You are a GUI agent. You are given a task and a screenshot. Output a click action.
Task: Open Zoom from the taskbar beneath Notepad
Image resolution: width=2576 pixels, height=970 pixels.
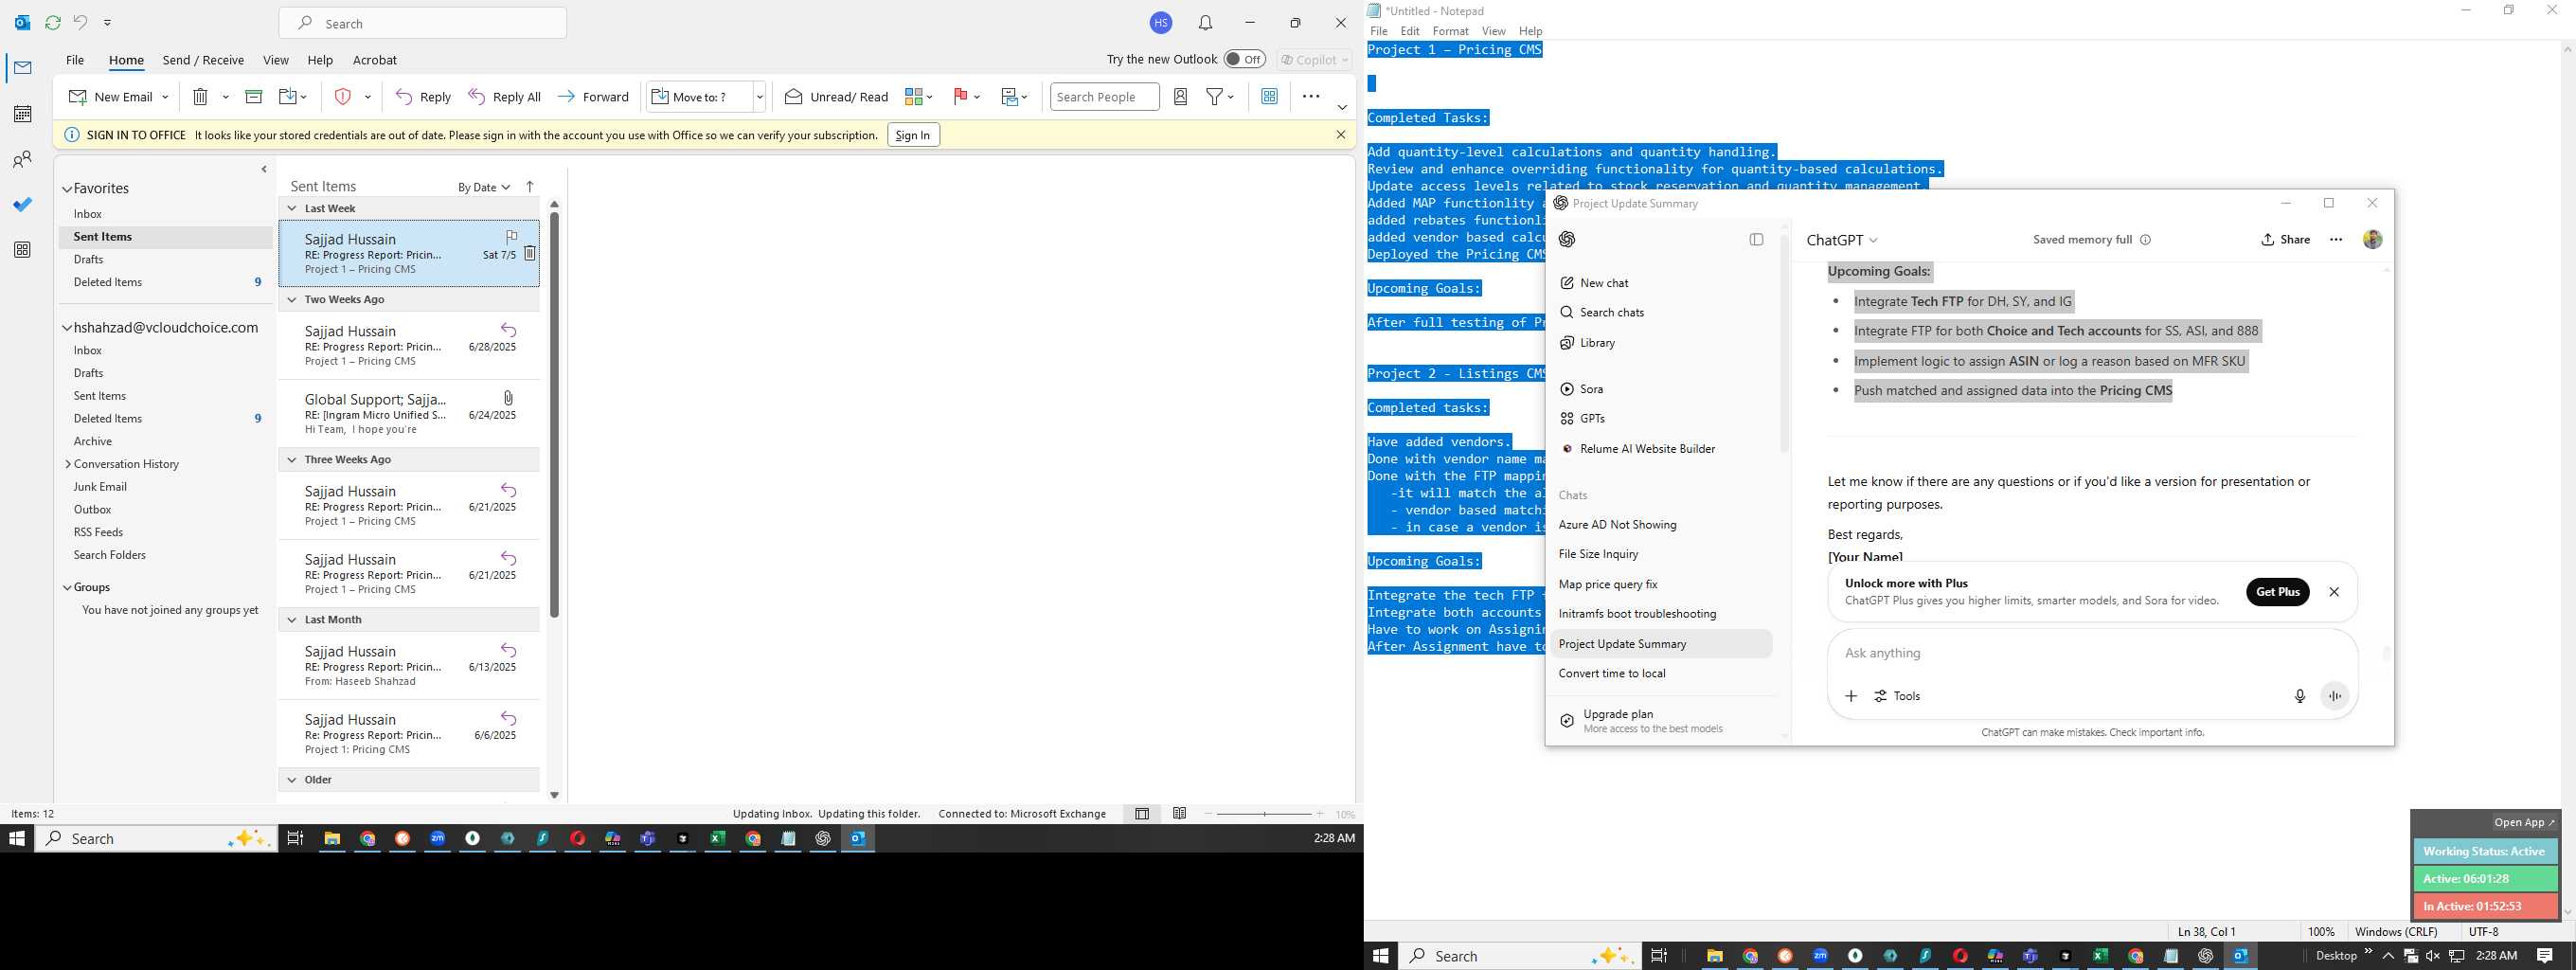coord(1820,956)
